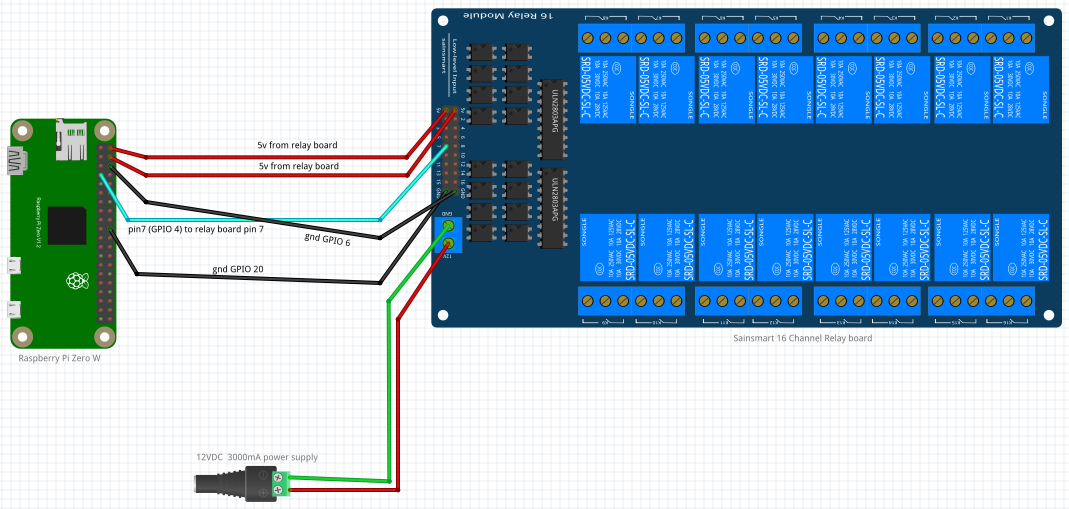Click the 'Sainsmart 16 Channel Relay board' caption

point(802,338)
